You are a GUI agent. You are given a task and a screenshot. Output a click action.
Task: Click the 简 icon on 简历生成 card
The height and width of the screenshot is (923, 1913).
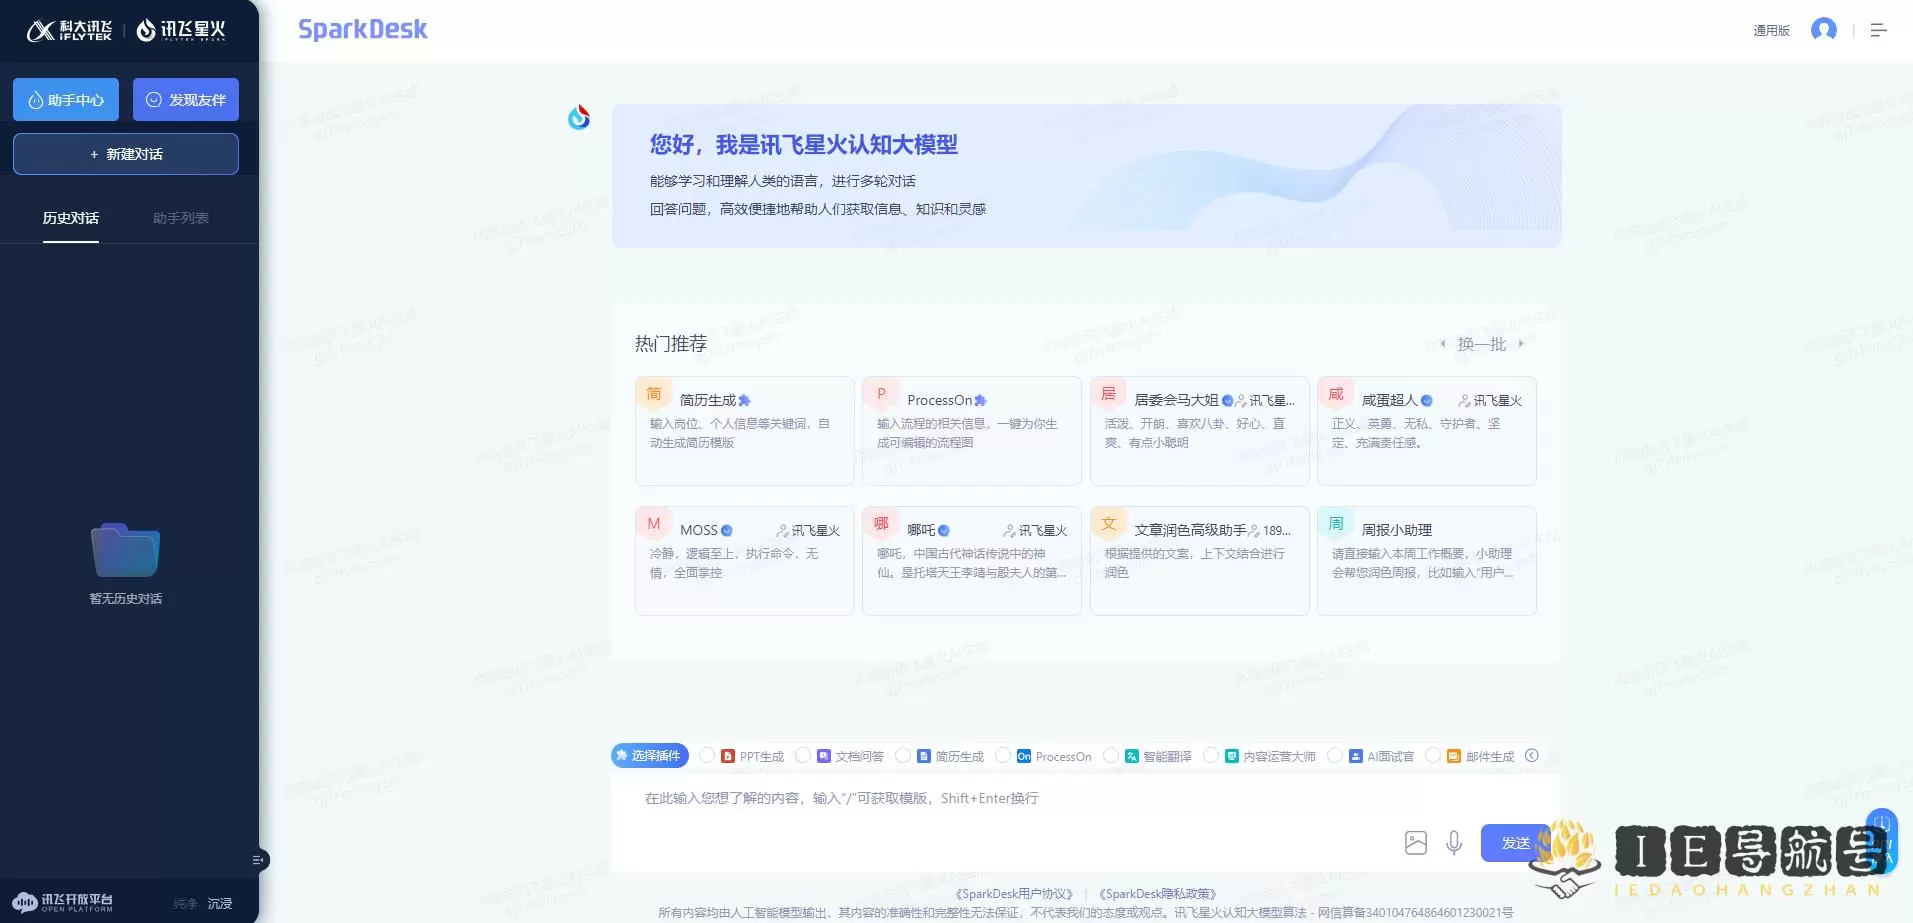(x=654, y=394)
